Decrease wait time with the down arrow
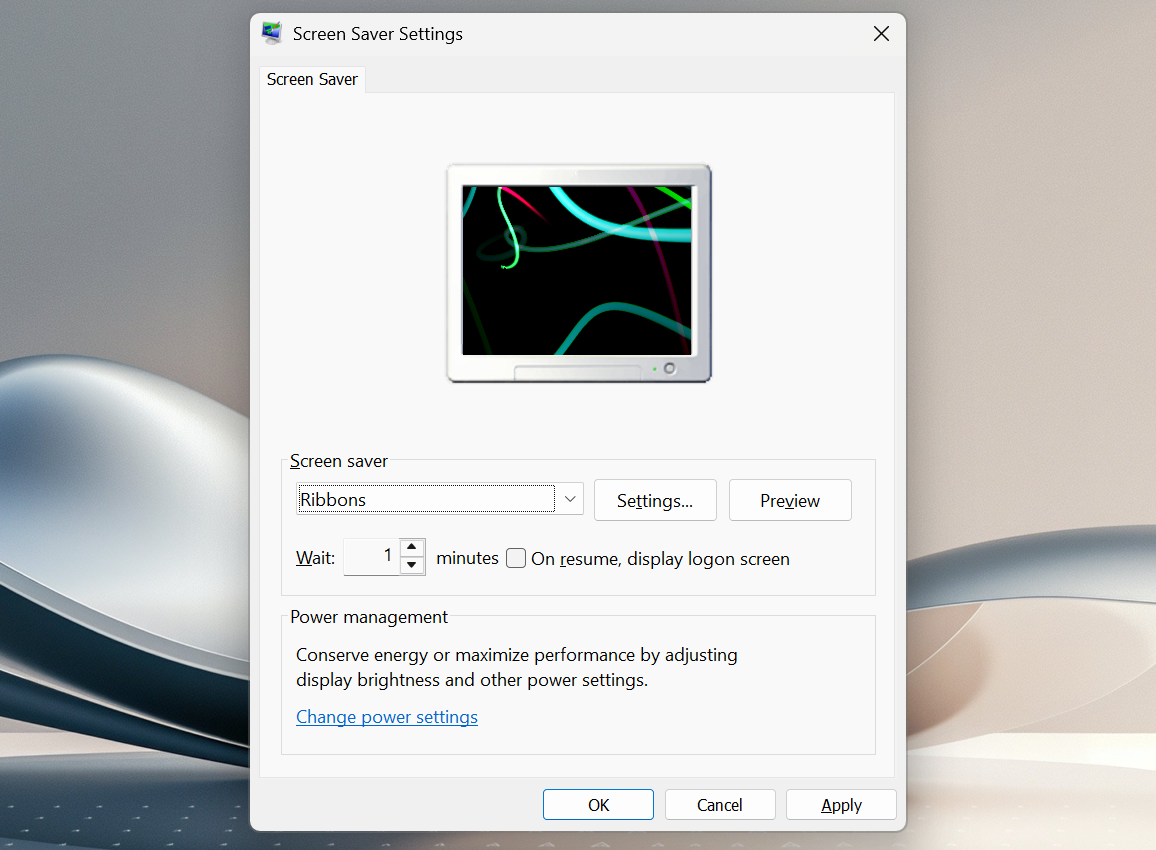 click(412, 566)
